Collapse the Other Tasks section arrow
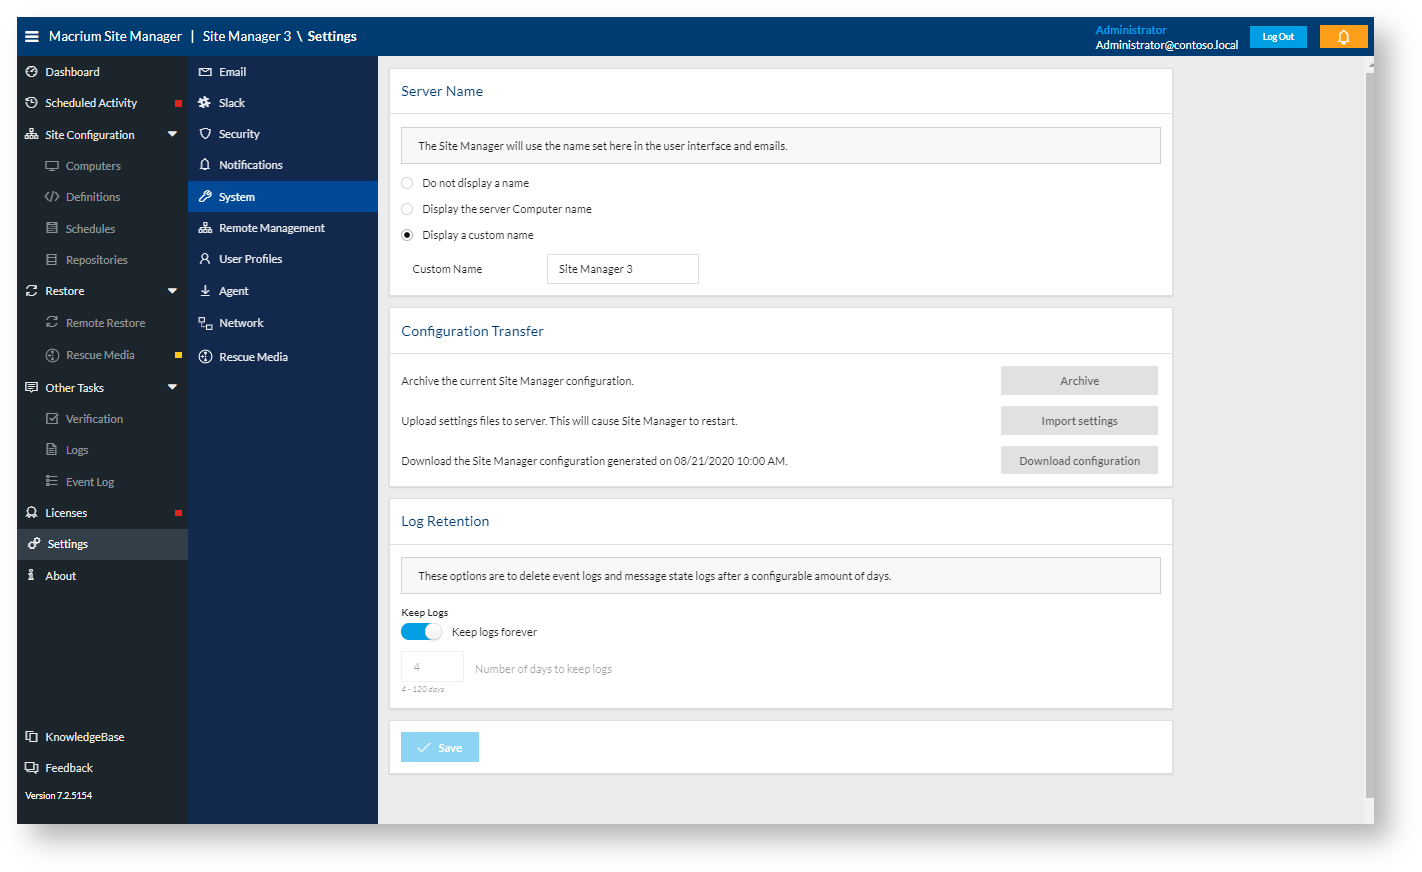The height and width of the screenshot is (872, 1422). (172, 387)
